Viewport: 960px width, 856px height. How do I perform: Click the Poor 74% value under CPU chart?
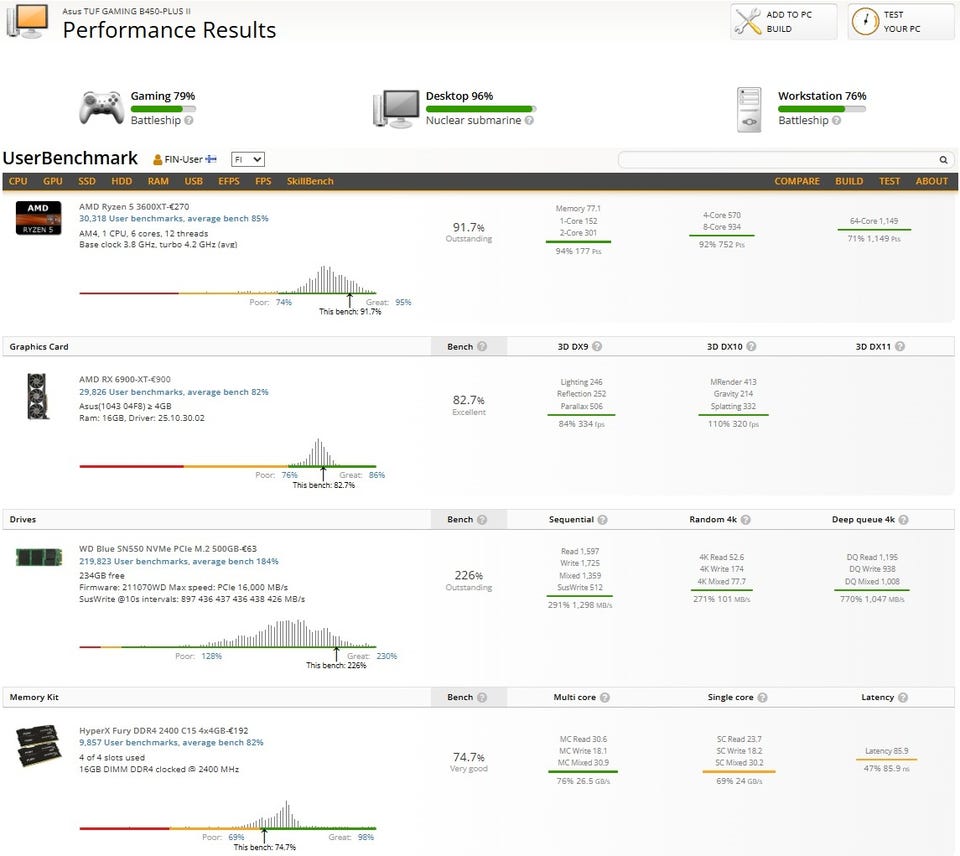click(283, 302)
